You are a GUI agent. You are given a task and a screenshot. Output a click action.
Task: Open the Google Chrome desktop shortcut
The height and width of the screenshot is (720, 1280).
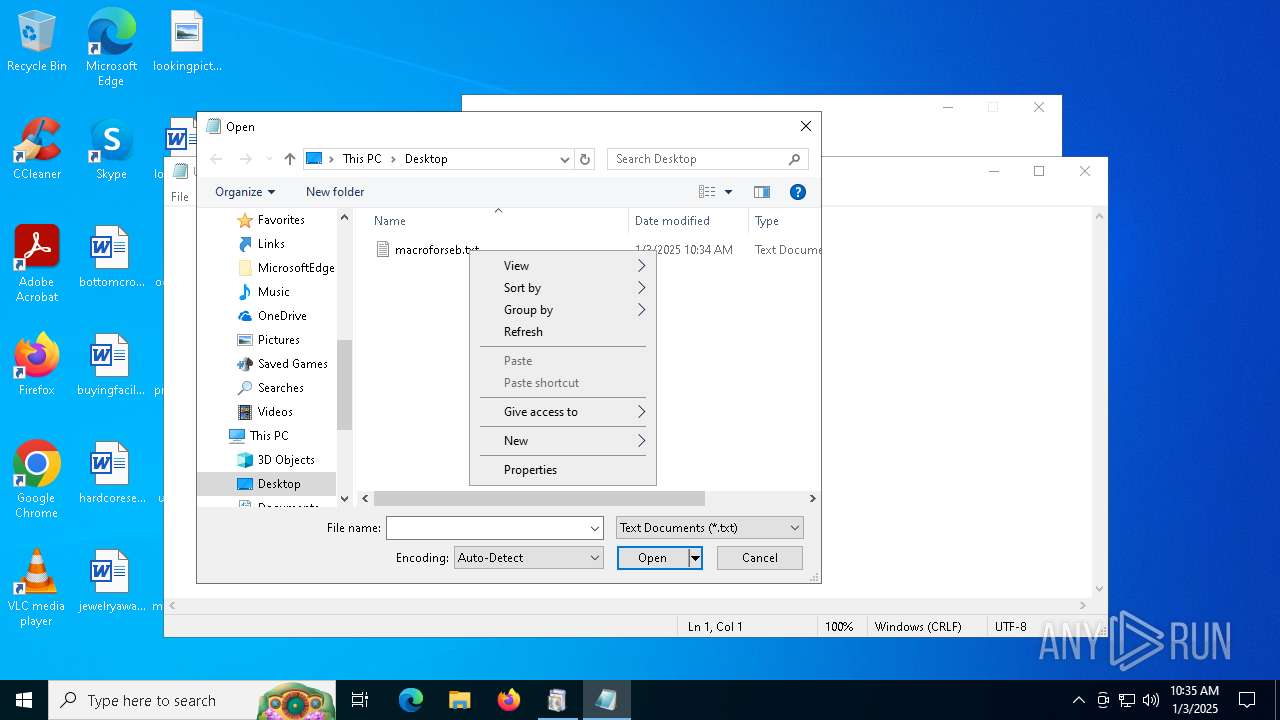tap(37, 480)
